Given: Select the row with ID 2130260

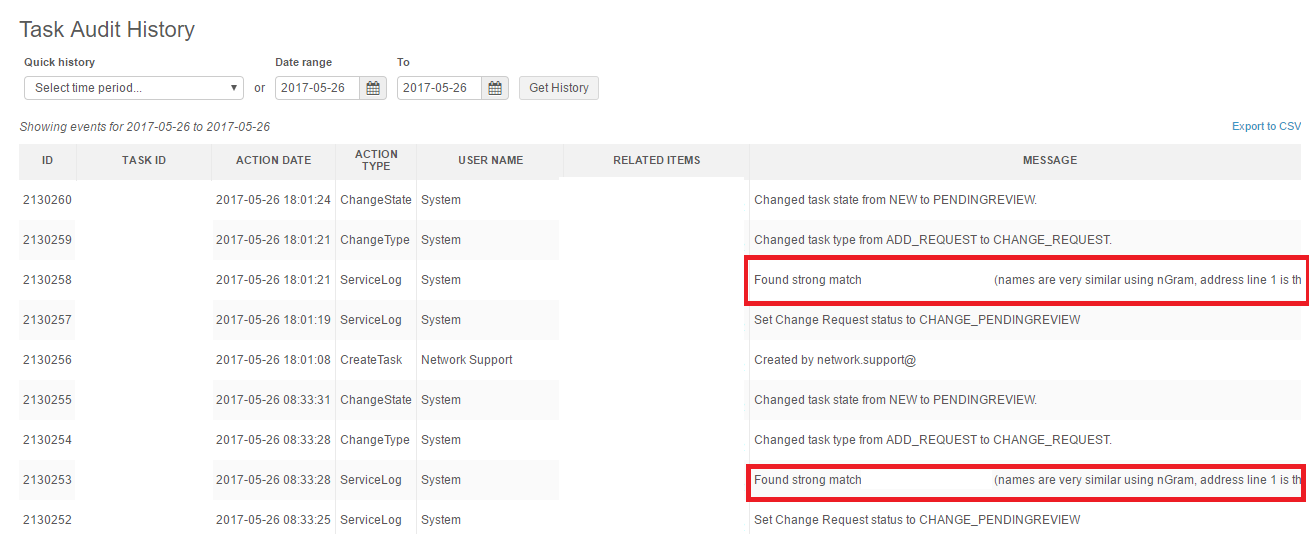Looking at the screenshot, I should pyautogui.click(x=47, y=200).
